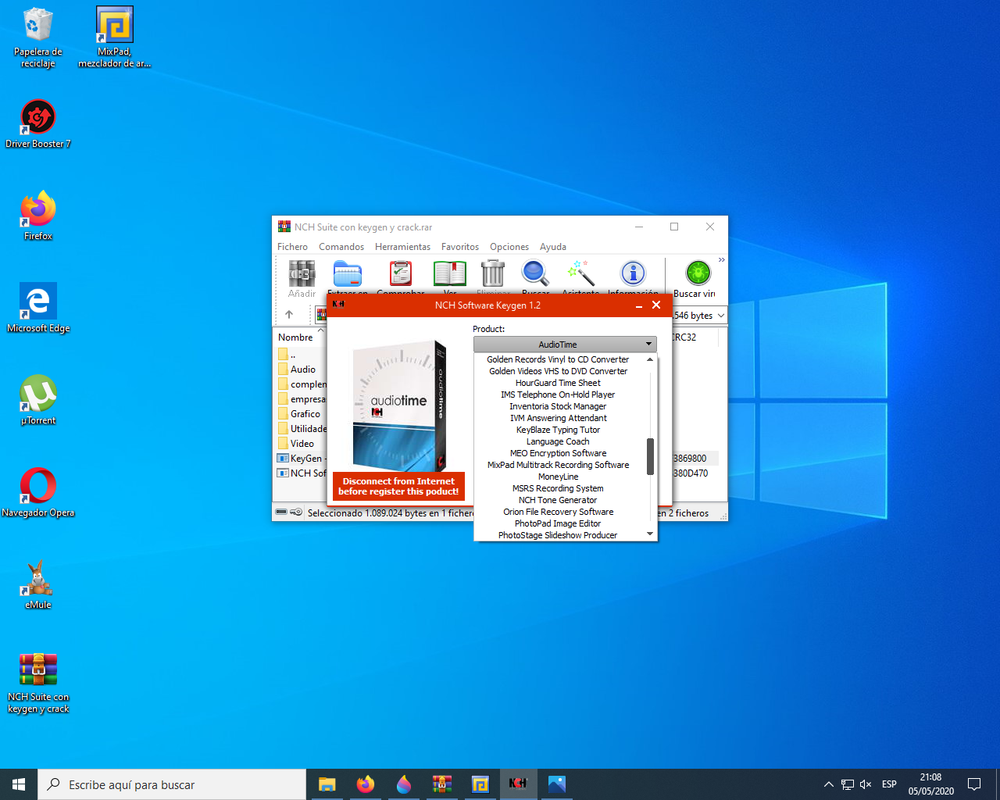This screenshot has height=800, width=1000.
Task: Expand the toolbar overflow chevron in WinRAR
Action: tap(721, 260)
